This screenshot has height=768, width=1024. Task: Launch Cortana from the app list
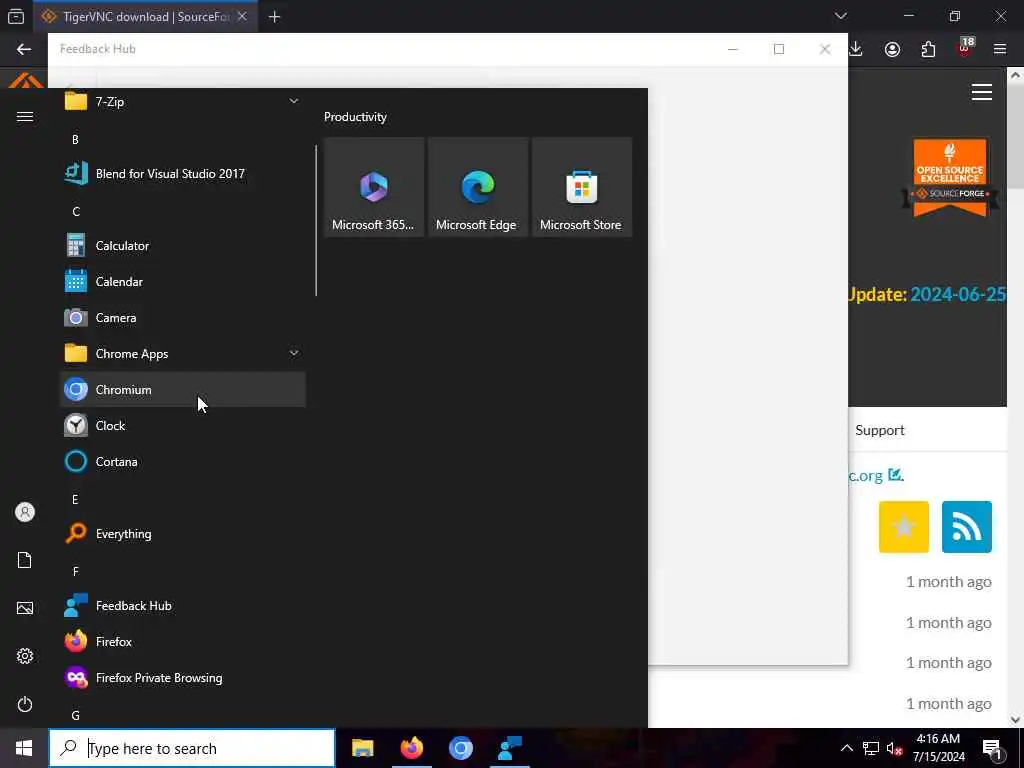pos(182,462)
